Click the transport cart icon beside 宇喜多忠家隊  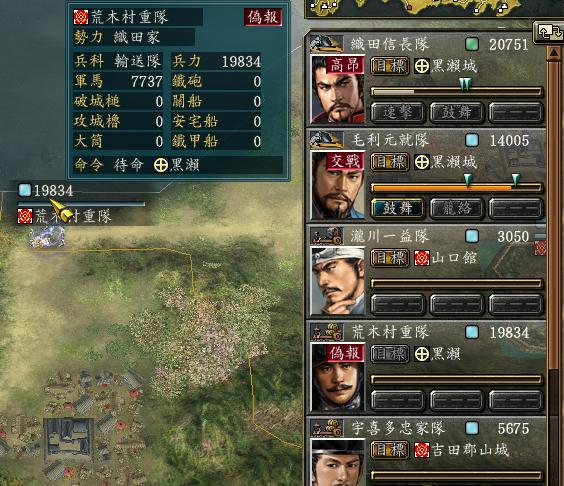click(x=326, y=428)
